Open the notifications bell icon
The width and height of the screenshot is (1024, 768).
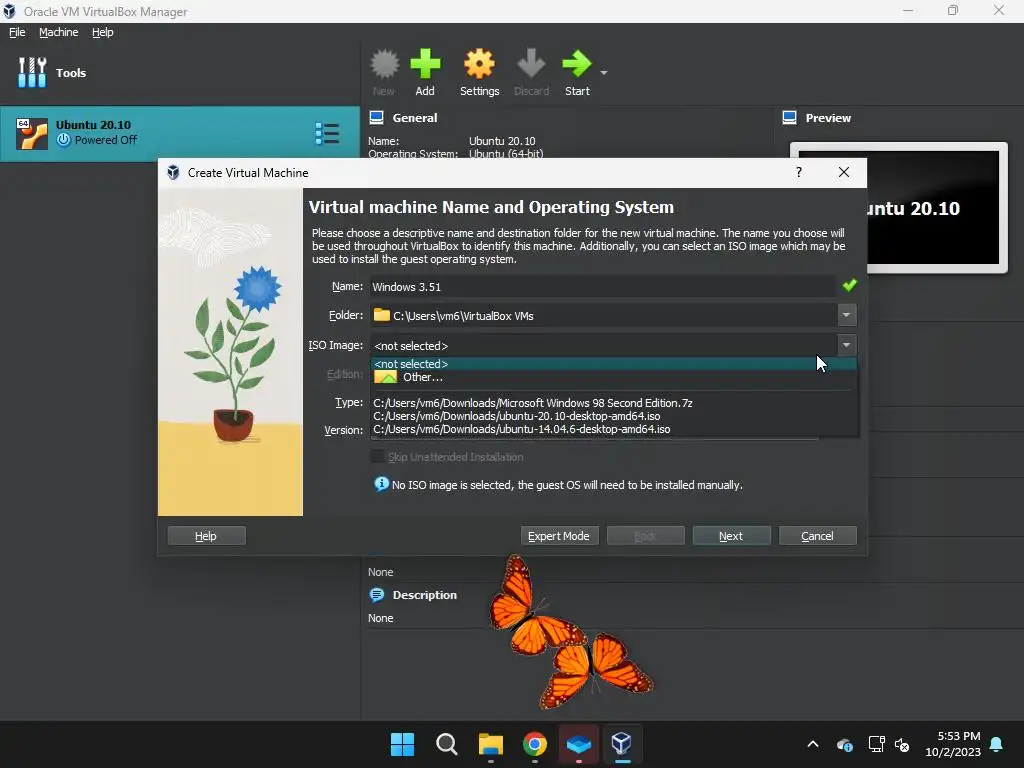(997, 744)
